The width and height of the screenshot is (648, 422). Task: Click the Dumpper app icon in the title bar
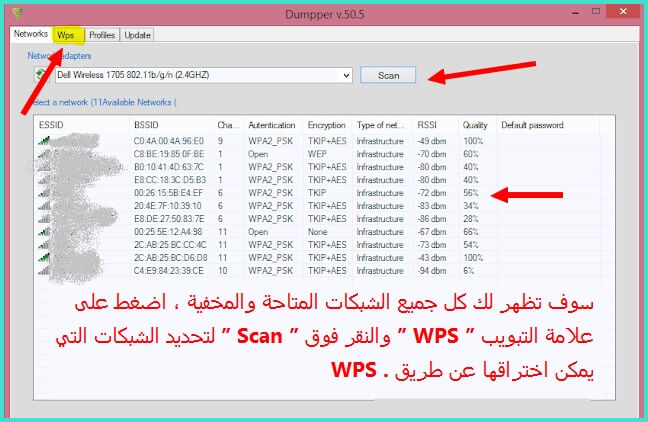tap(17, 14)
